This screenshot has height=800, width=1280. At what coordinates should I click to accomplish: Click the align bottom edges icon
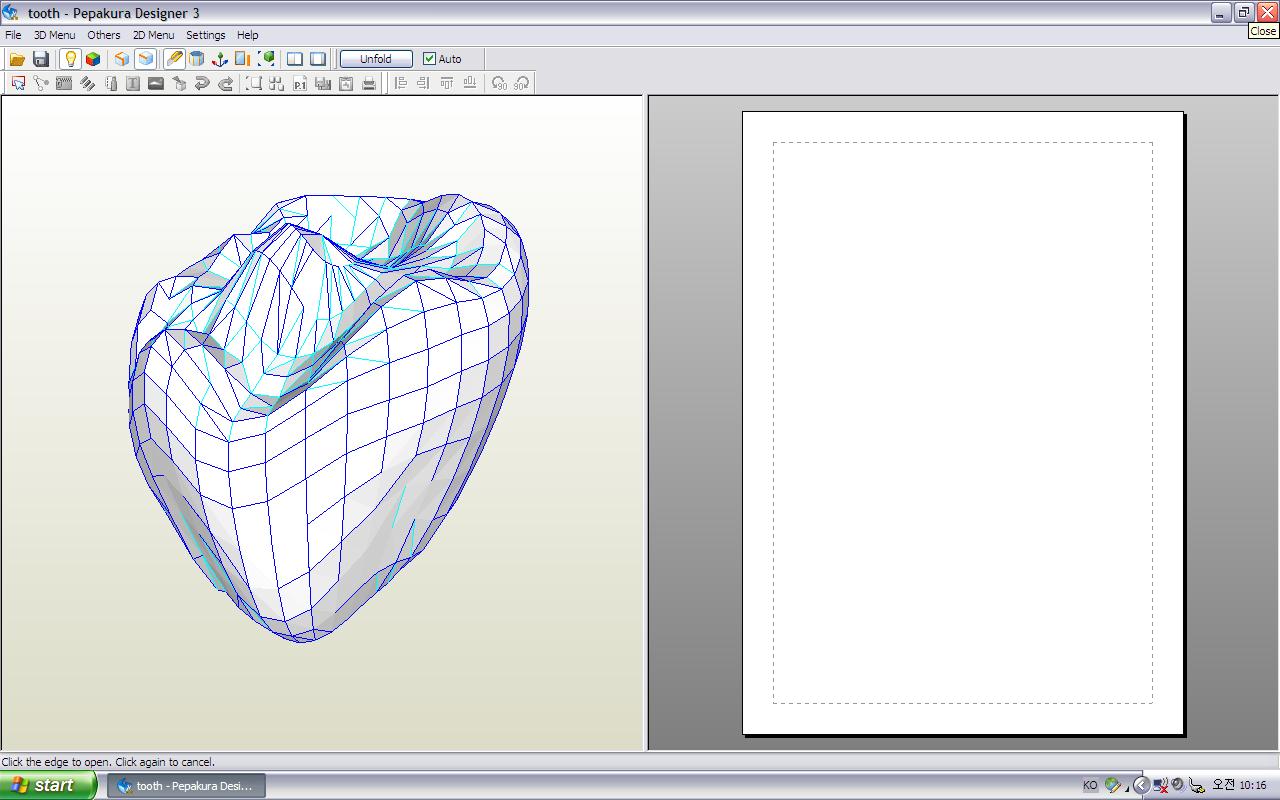pos(470,83)
